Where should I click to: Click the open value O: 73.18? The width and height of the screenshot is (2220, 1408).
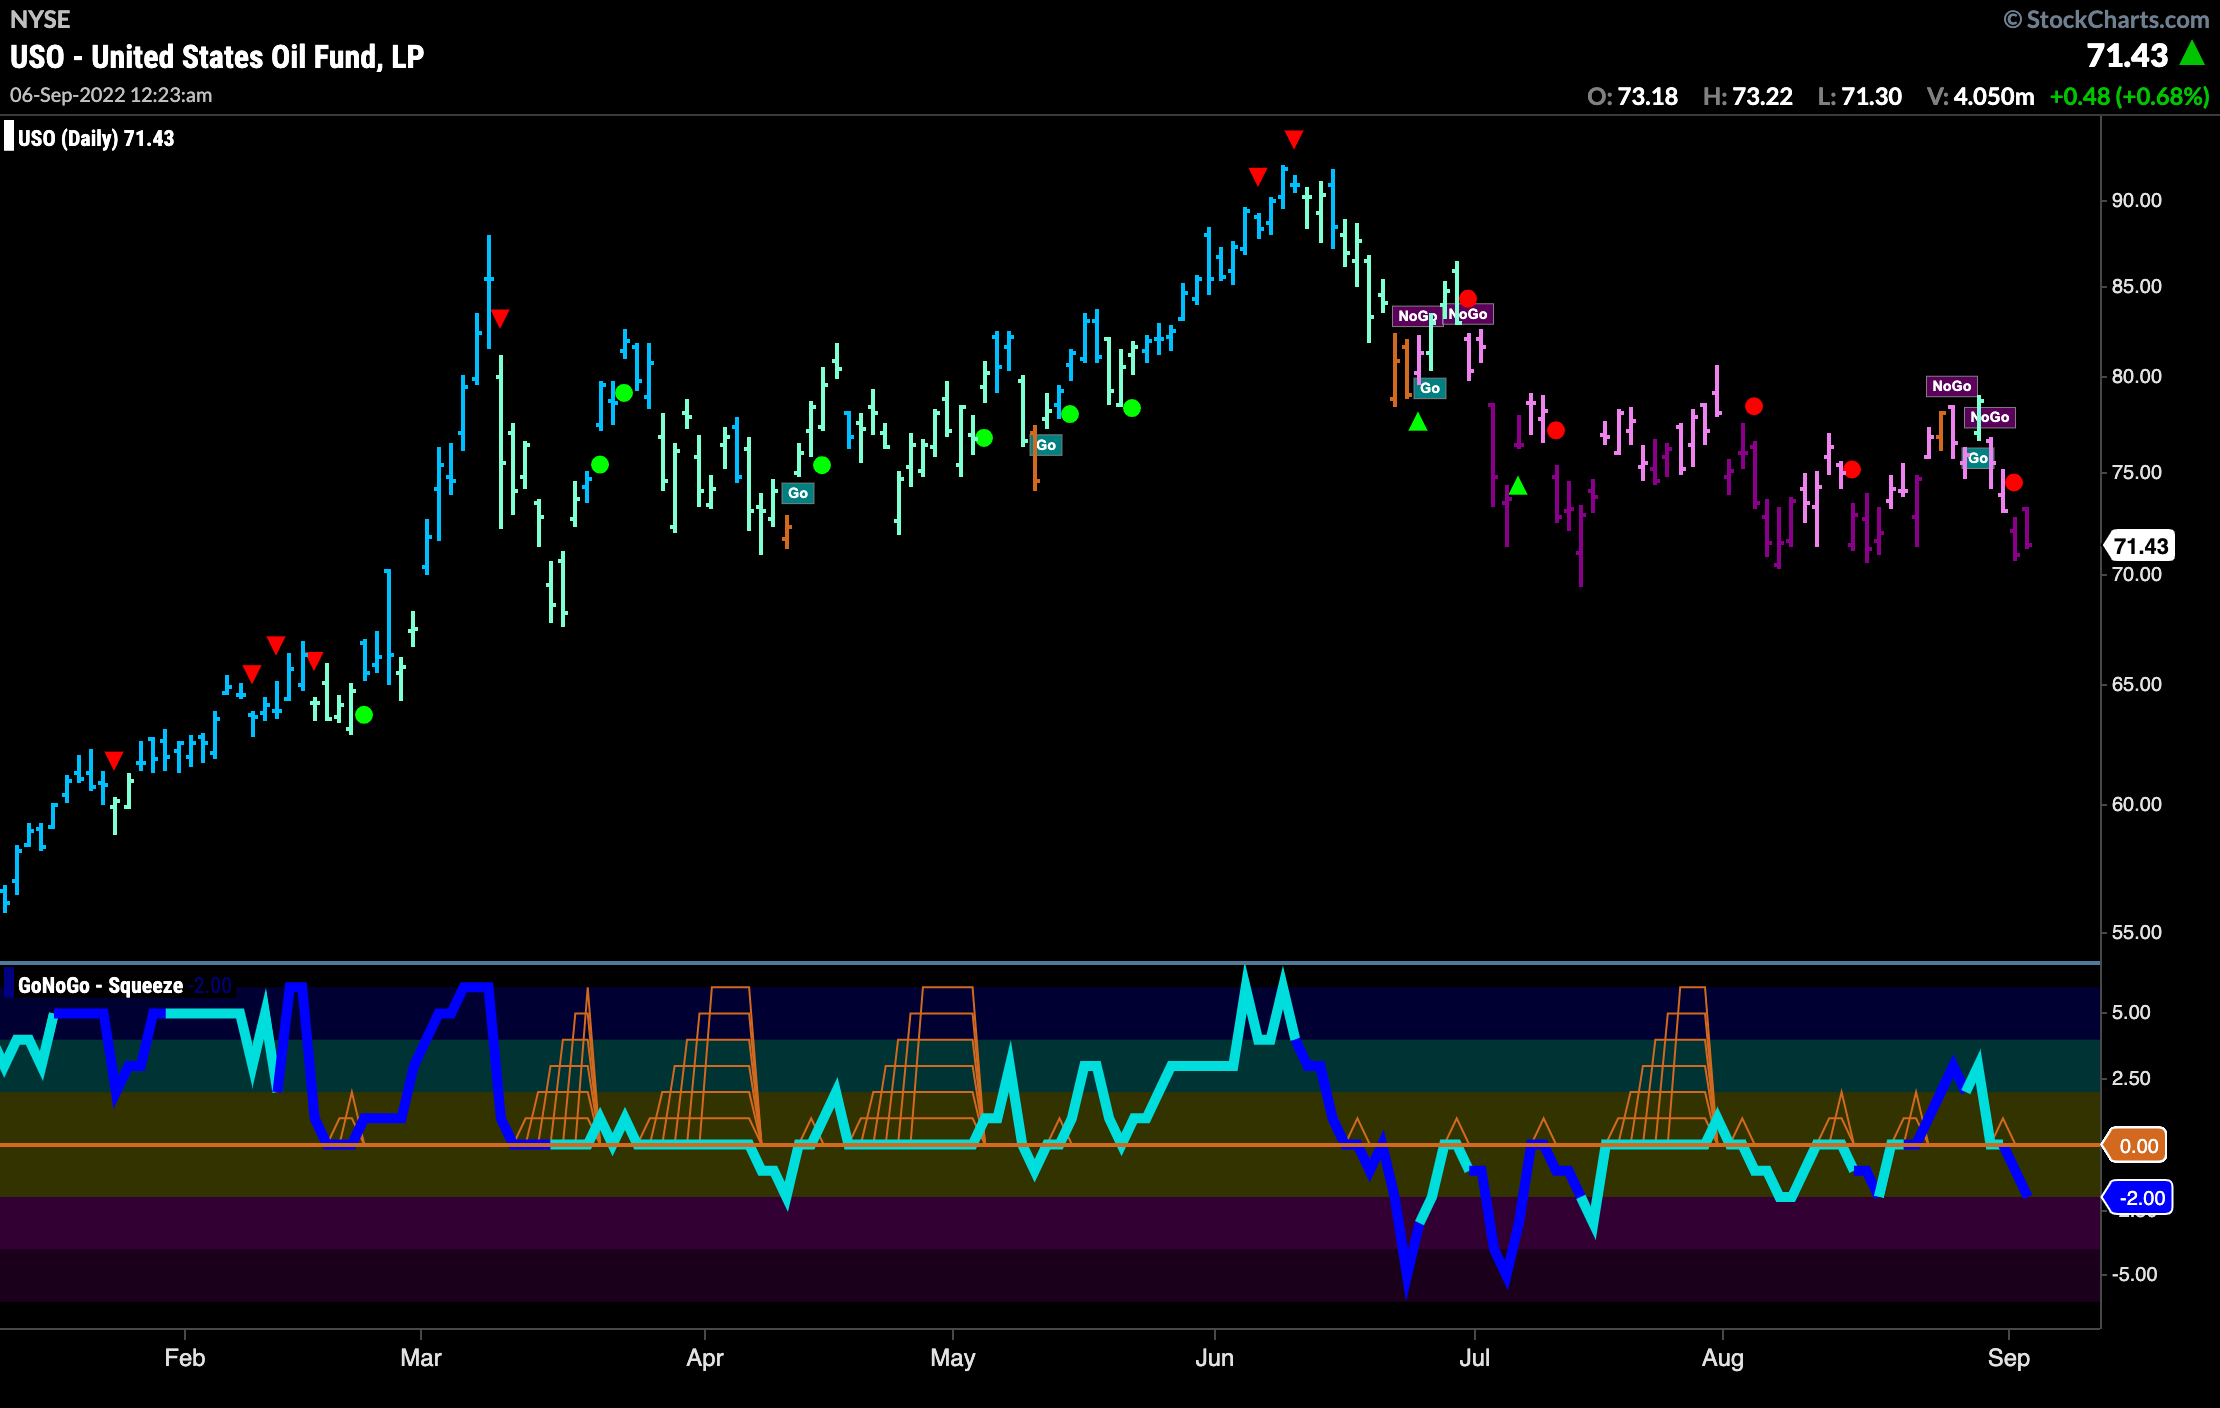(1632, 96)
